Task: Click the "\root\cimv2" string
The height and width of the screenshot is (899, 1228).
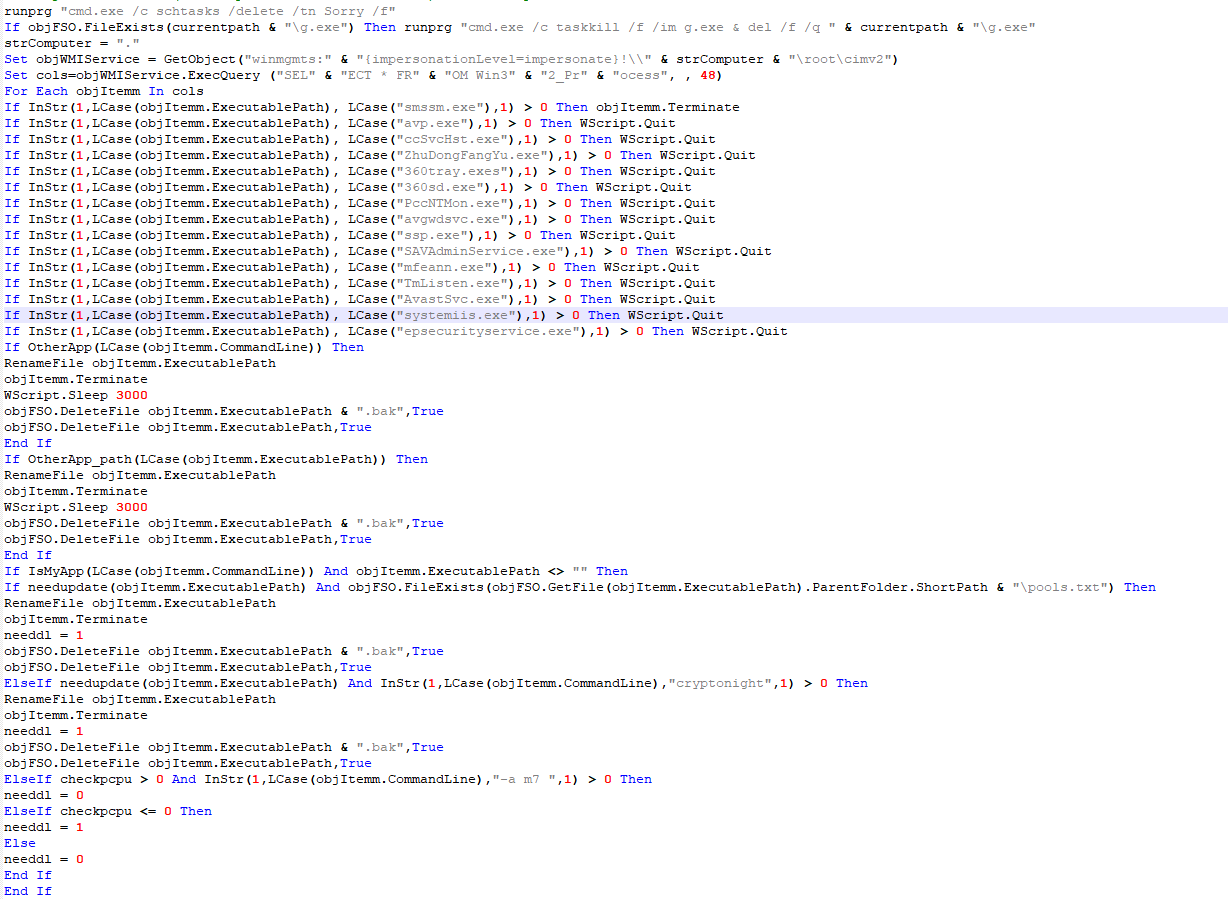Action: (840, 59)
